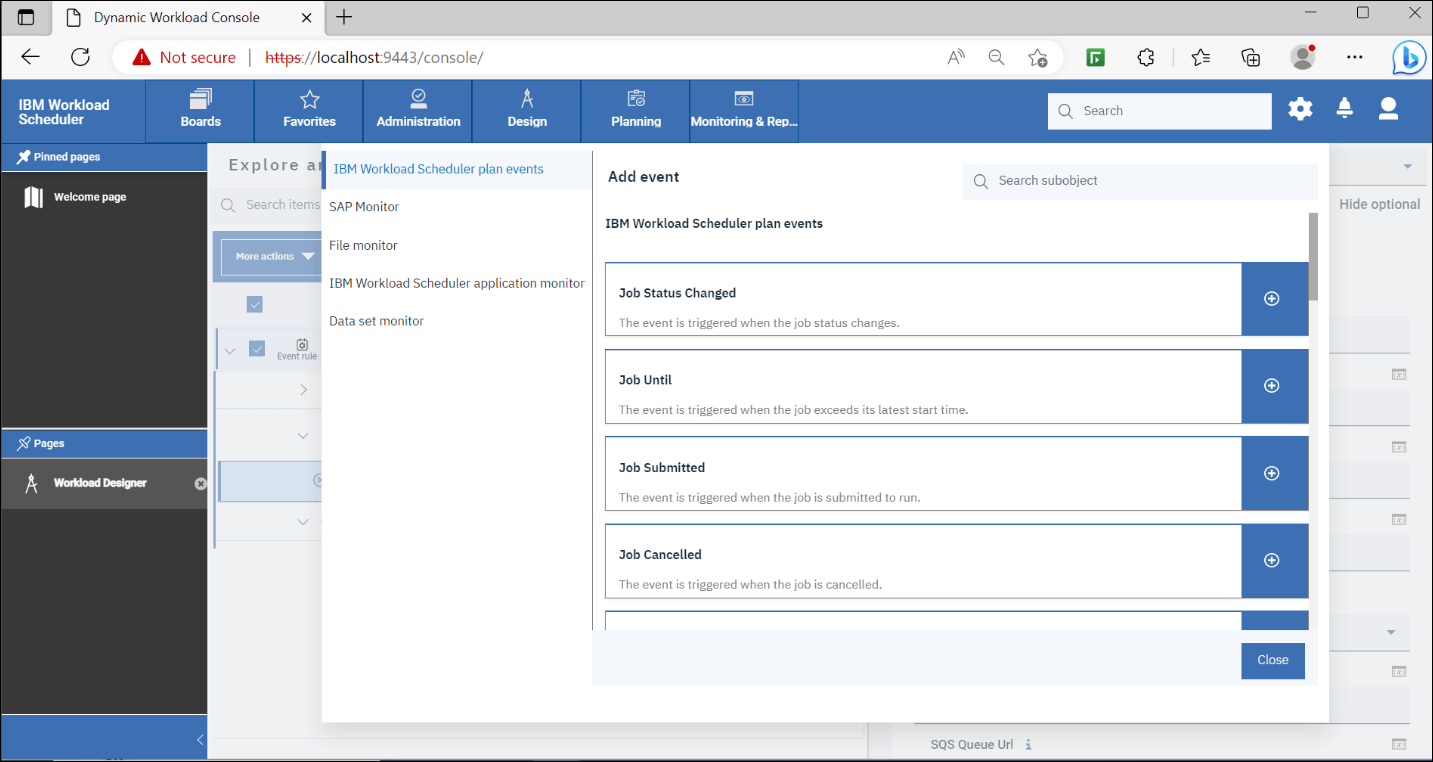This screenshot has width=1433, height=762.
Task: Open notifications bell in console header
Action: [1345, 110]
